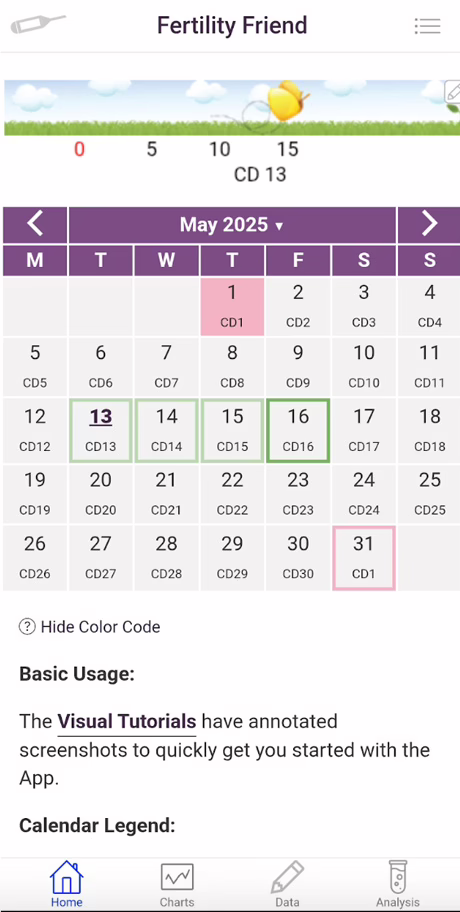Screen dimensions: 460x912
Task: Click the question mark help icon
Action: [x=27, y=626]
